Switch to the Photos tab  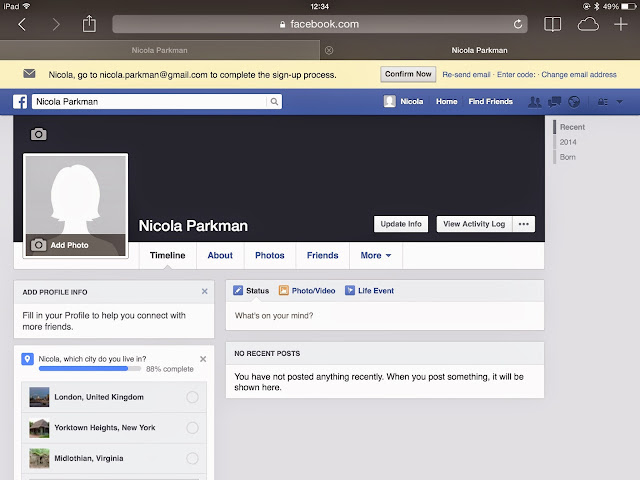pos(270,256)
